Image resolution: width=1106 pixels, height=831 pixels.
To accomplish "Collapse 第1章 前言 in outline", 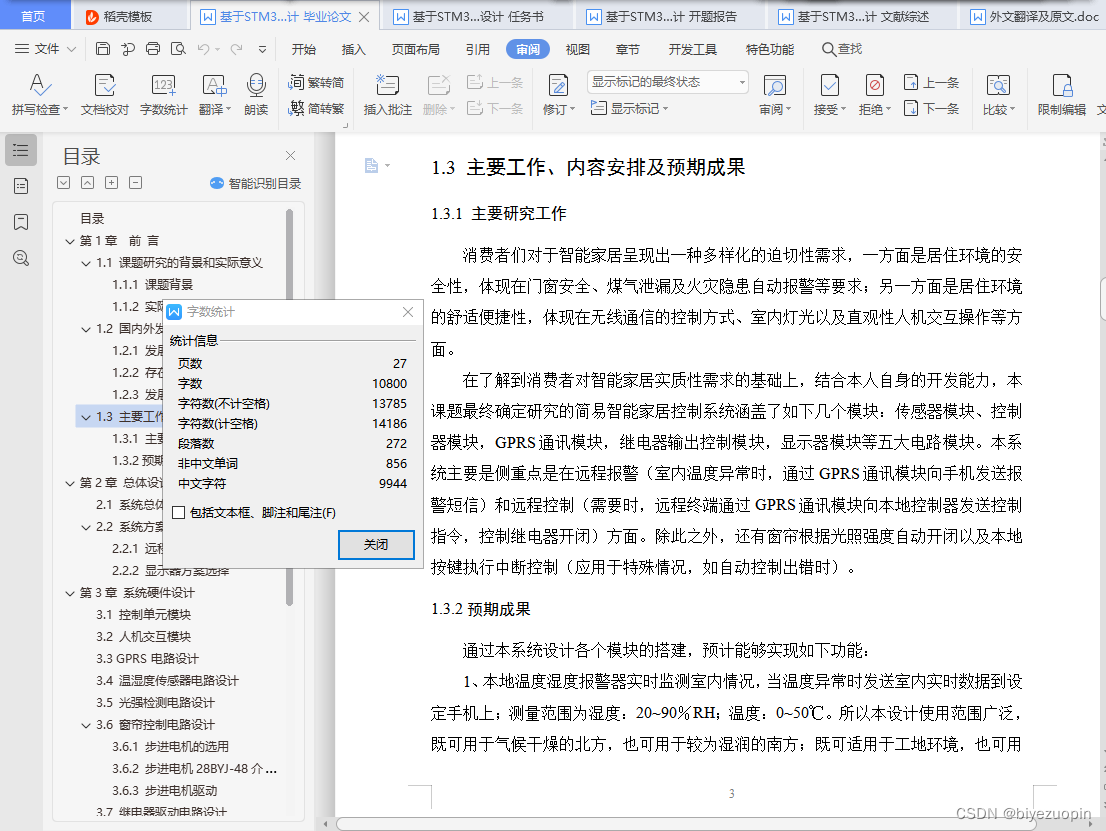I will click(x=70, y=241).
